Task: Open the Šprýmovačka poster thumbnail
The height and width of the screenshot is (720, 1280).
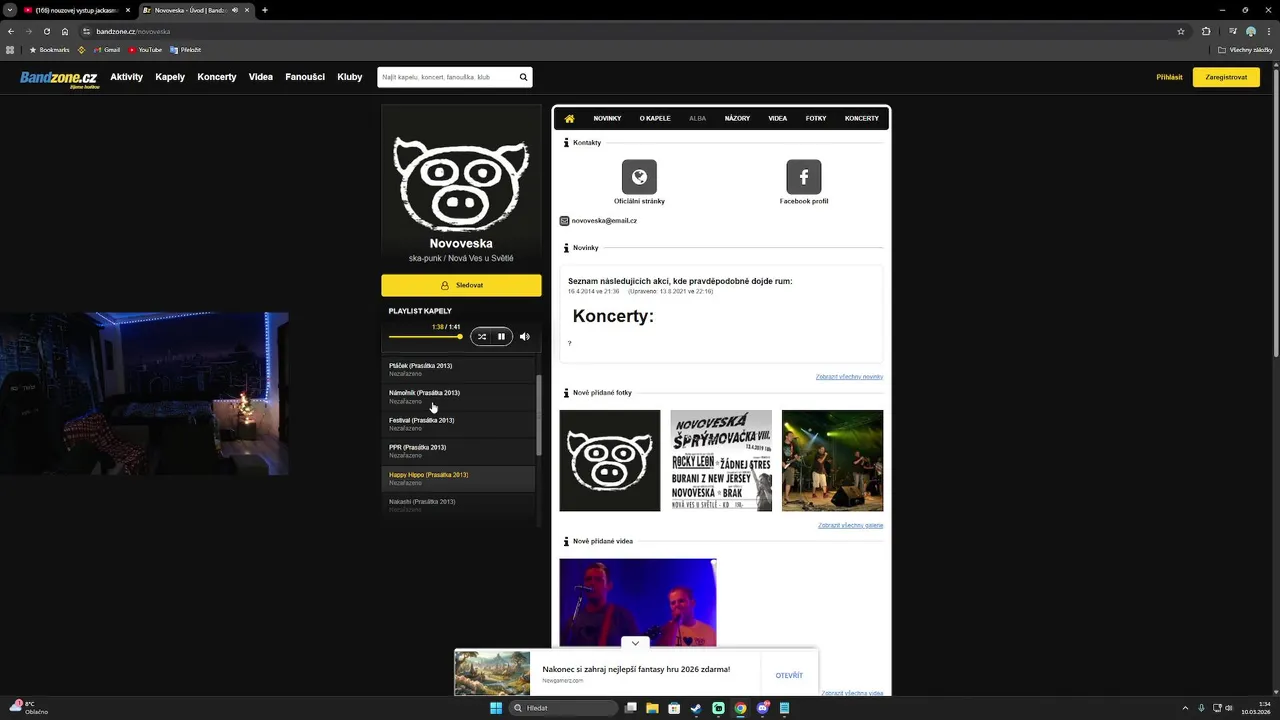Action: click(x=721, y=461)
